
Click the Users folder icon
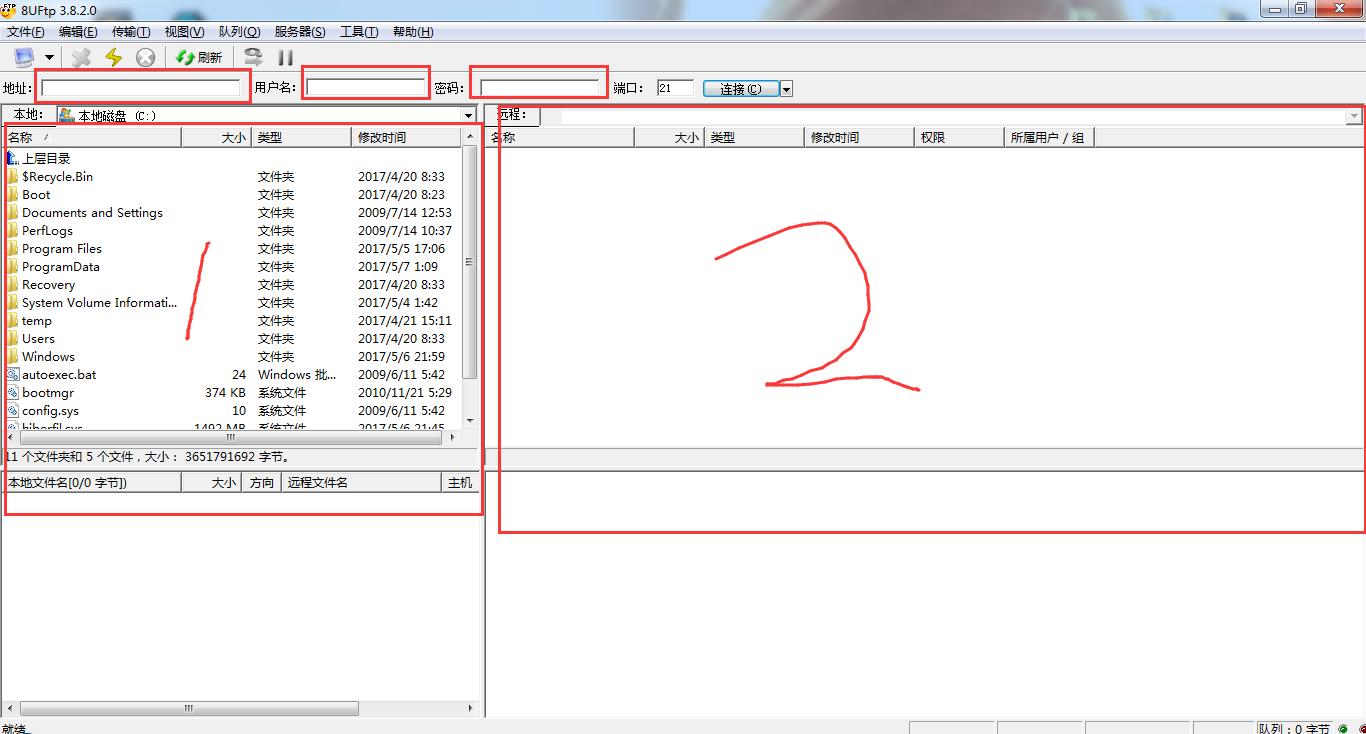[13, 339]
